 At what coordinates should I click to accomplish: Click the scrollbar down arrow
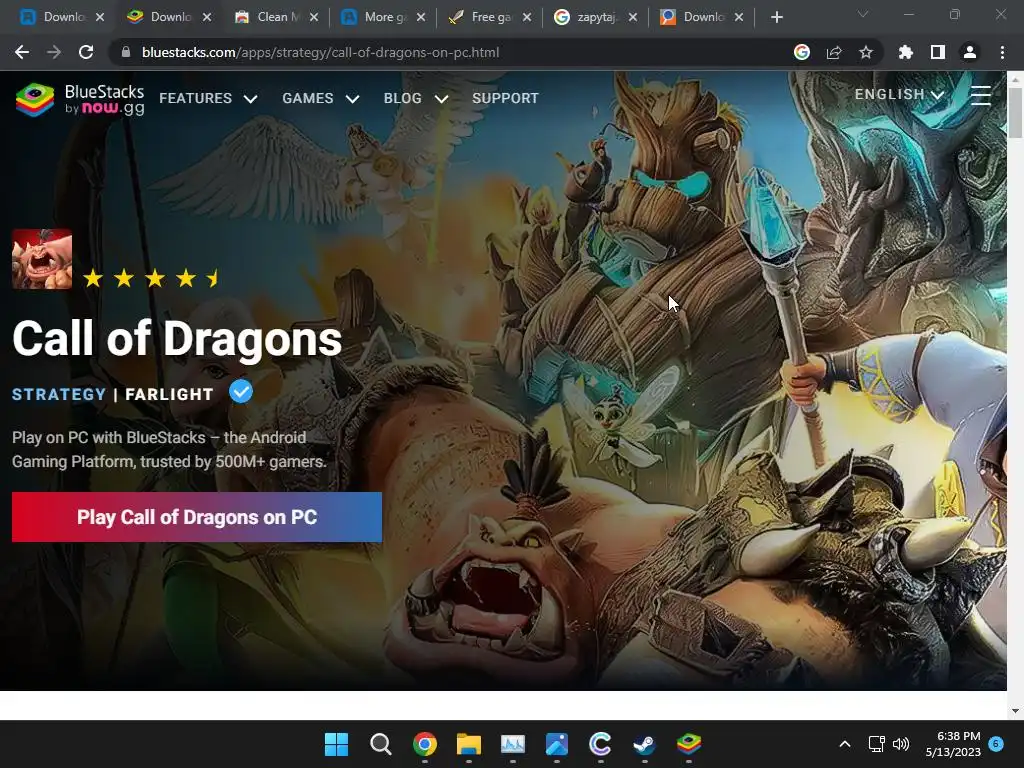pos(1015,711)
